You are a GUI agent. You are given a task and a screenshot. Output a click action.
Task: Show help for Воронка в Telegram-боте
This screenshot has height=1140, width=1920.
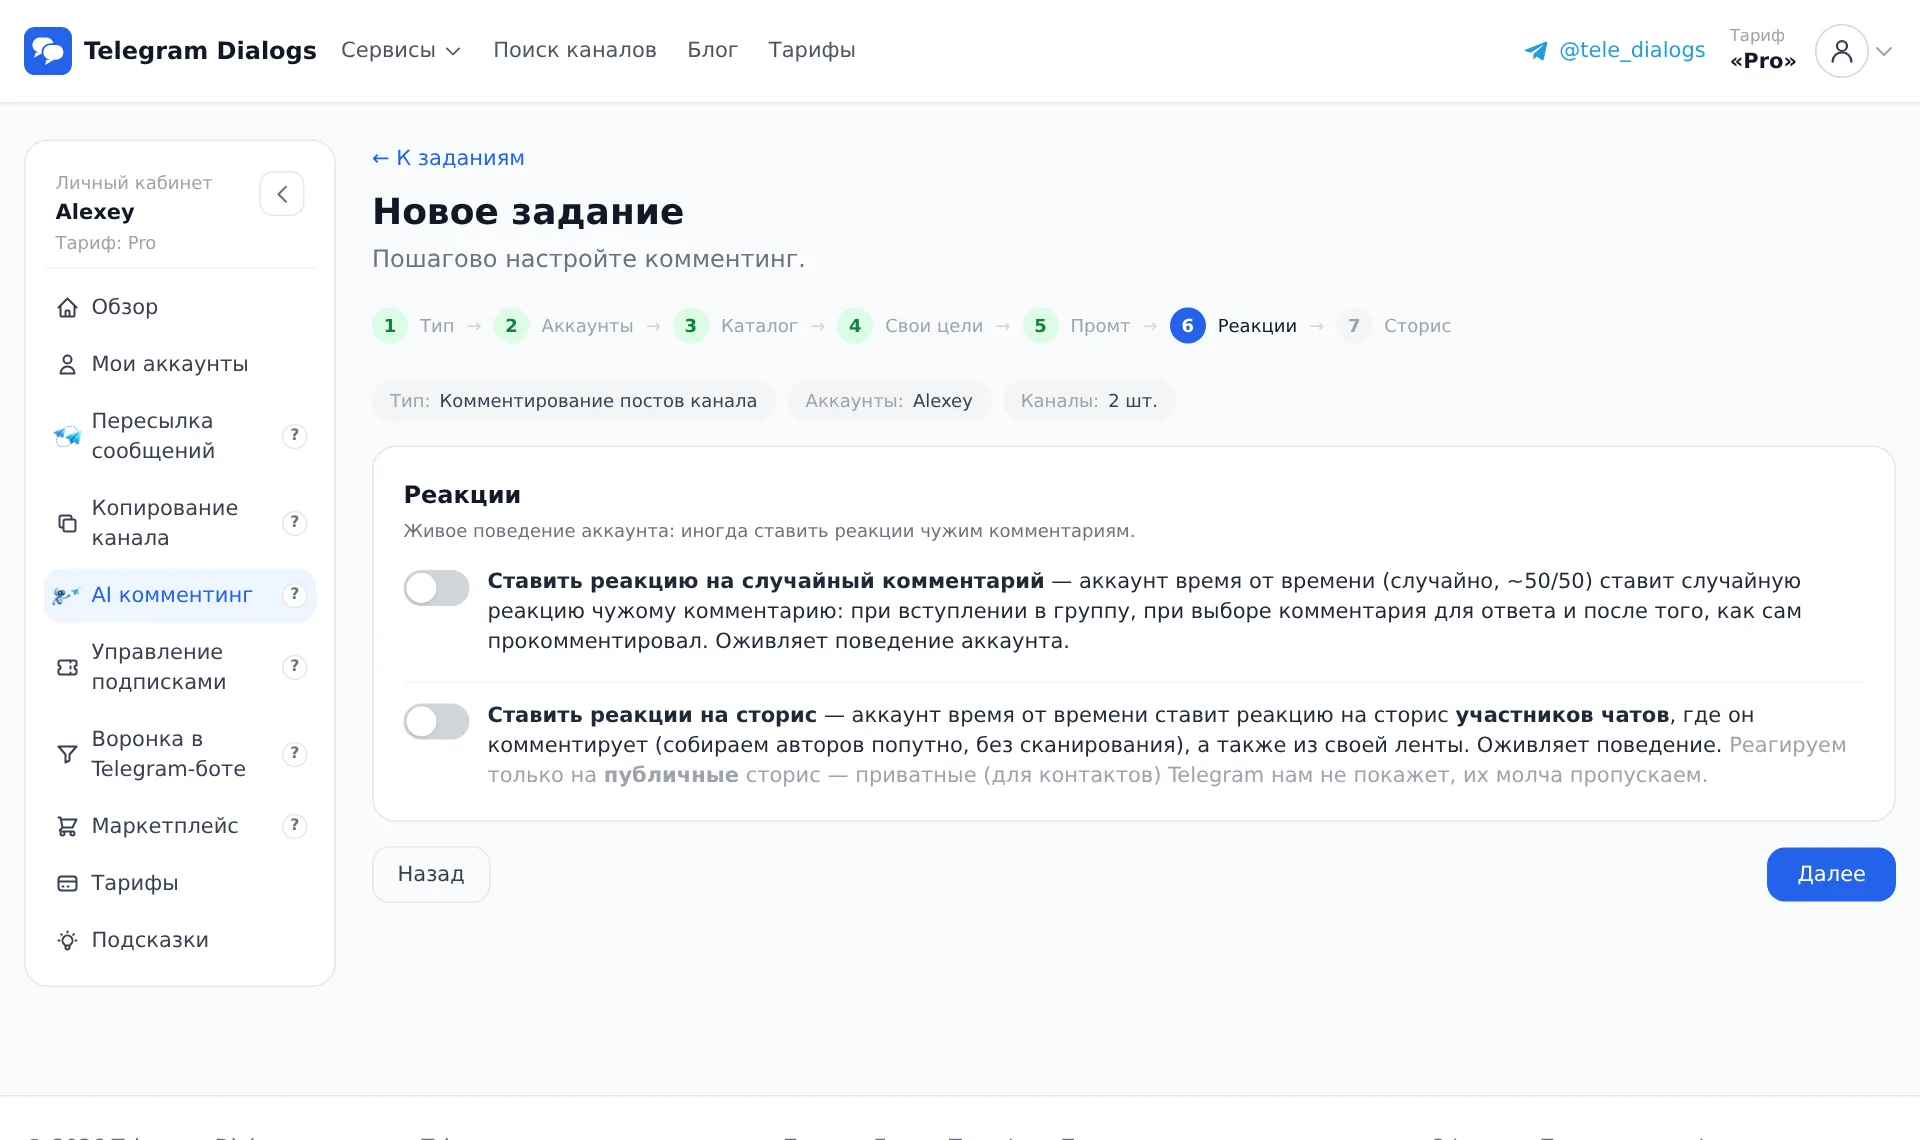coord(294,753)
